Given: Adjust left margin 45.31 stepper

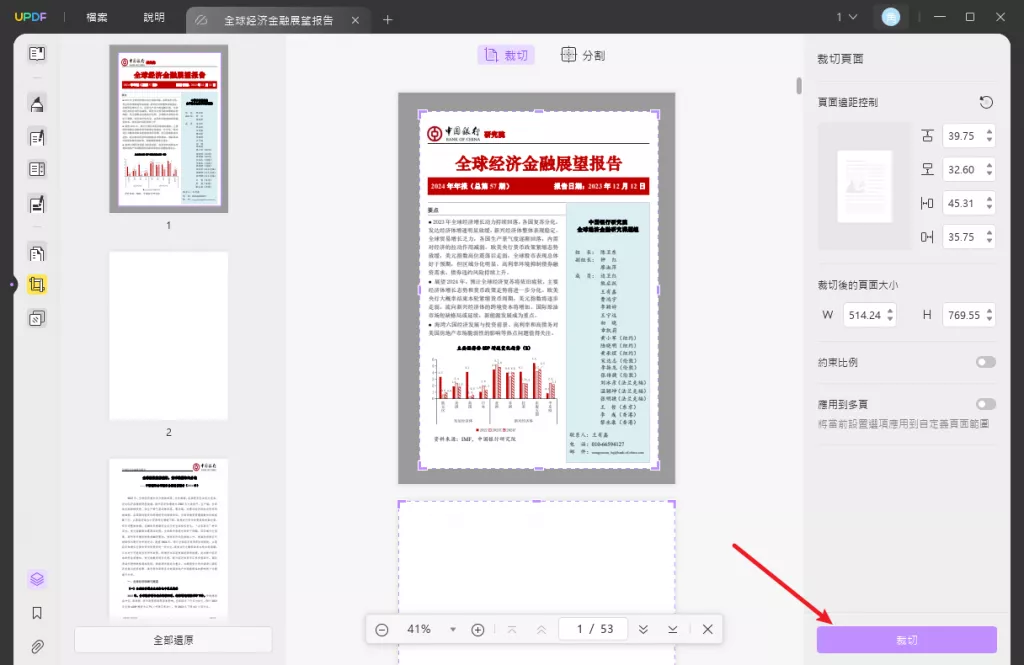Looking at the screenshot, I should [x=989, y=203].
